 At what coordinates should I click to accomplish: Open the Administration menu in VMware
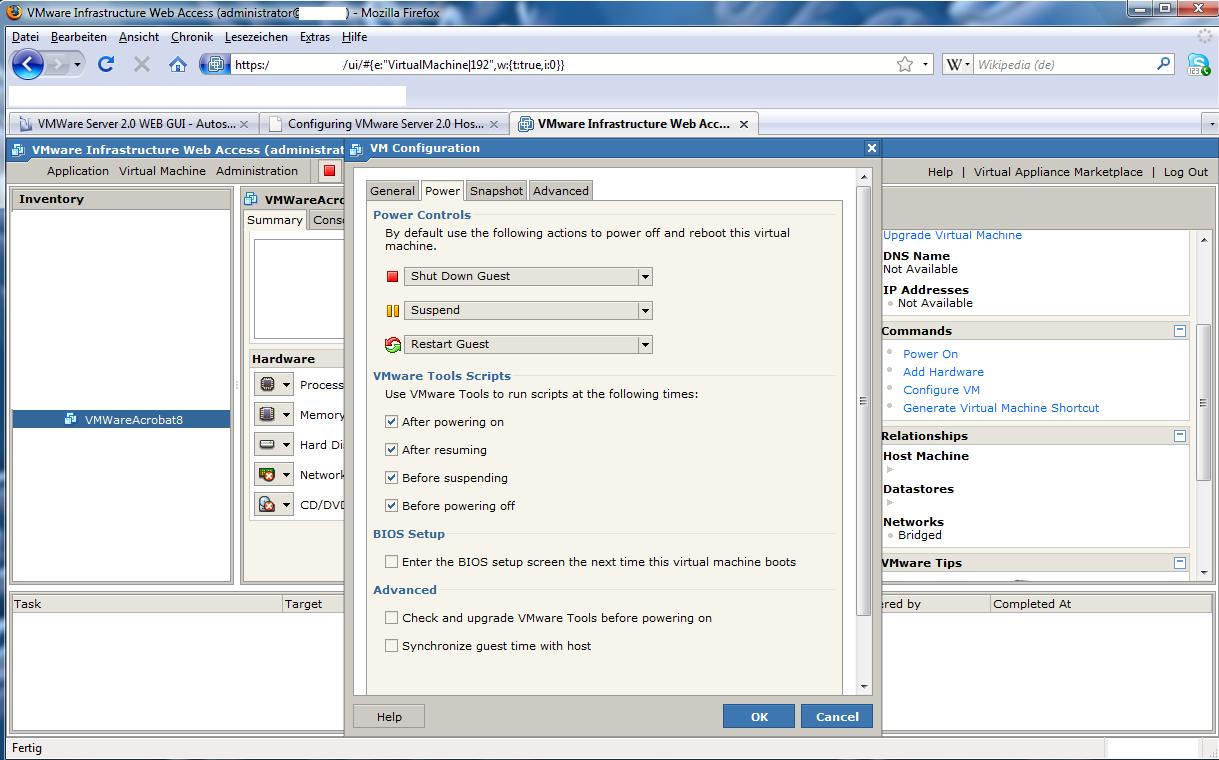257,171
